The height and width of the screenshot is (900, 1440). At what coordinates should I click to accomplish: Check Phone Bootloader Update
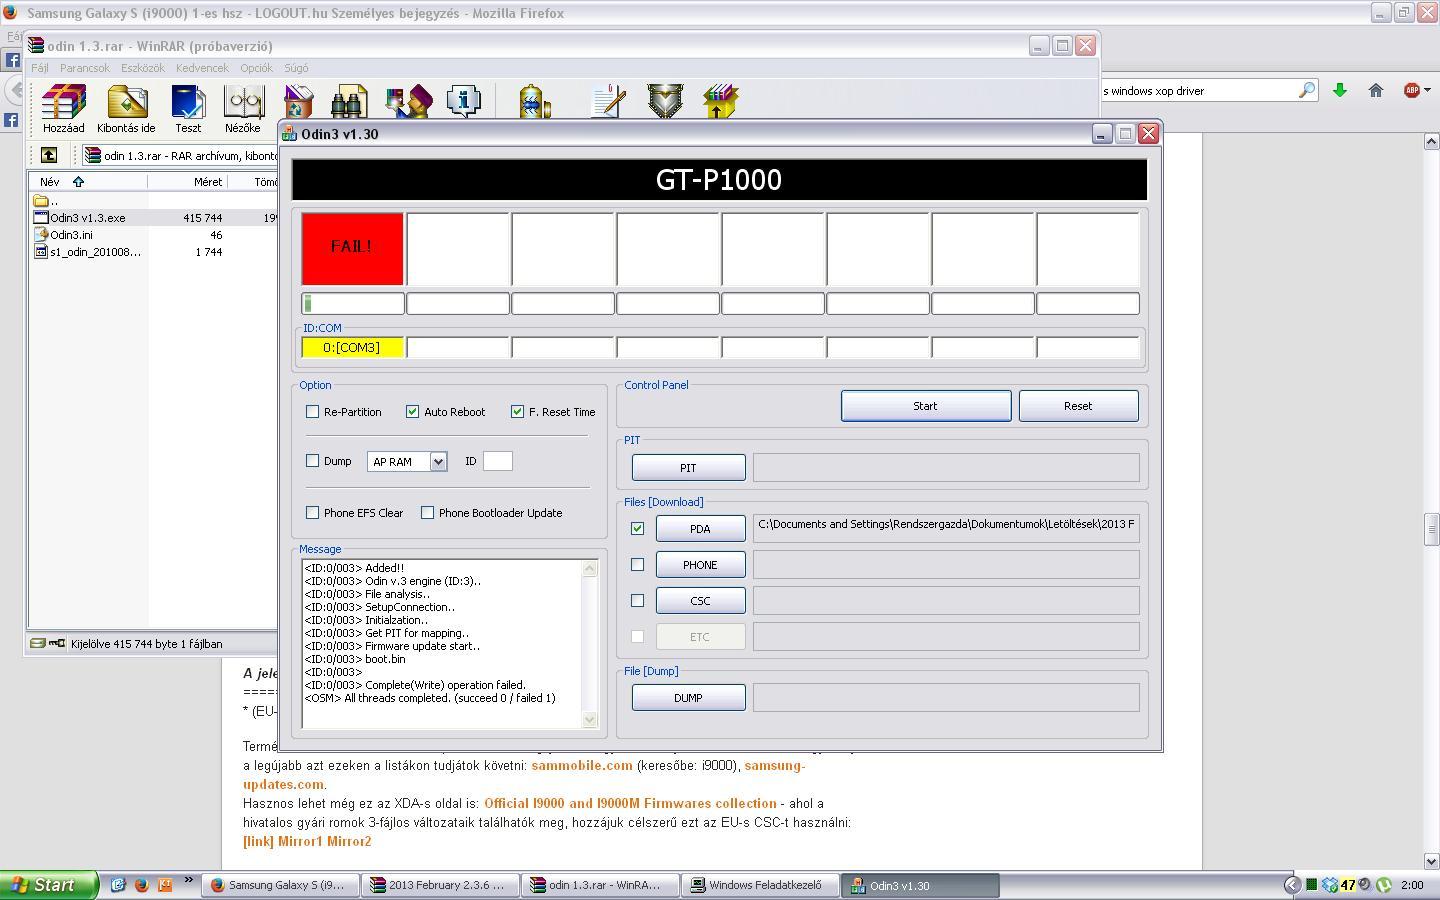point(427,512)
